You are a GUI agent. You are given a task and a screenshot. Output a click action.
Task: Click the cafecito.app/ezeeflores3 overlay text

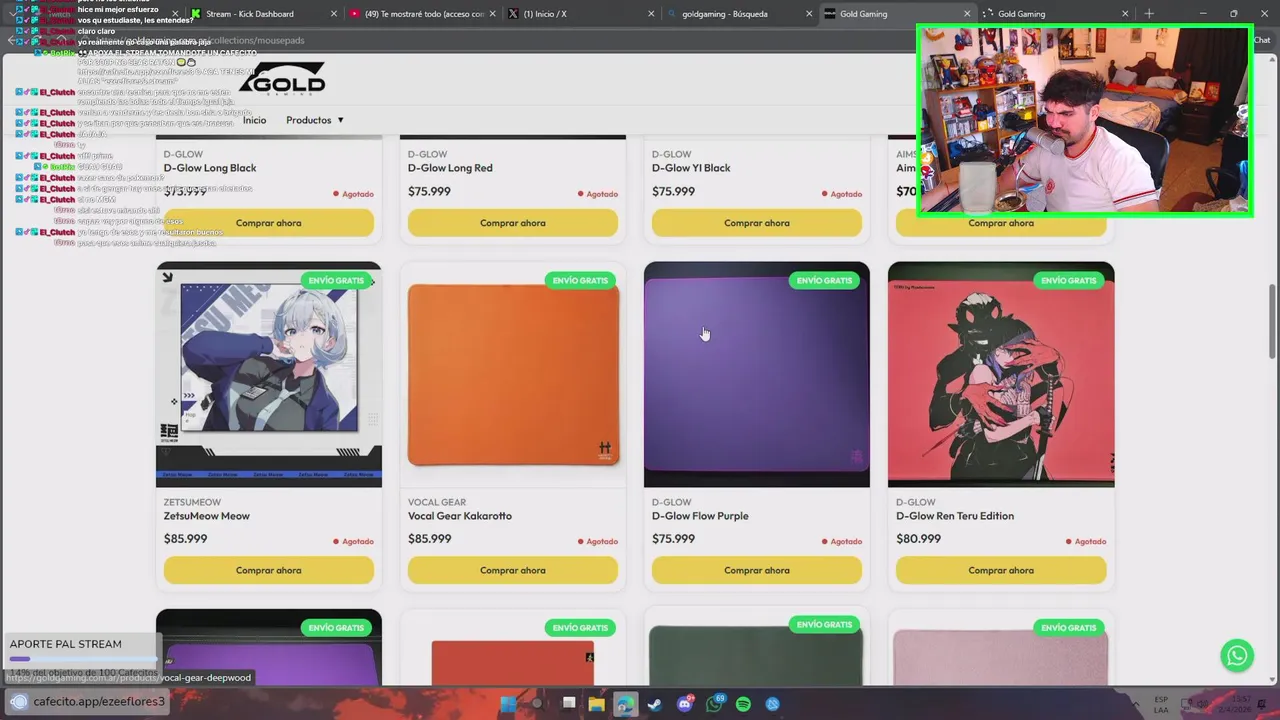click(x=99, y=702)
